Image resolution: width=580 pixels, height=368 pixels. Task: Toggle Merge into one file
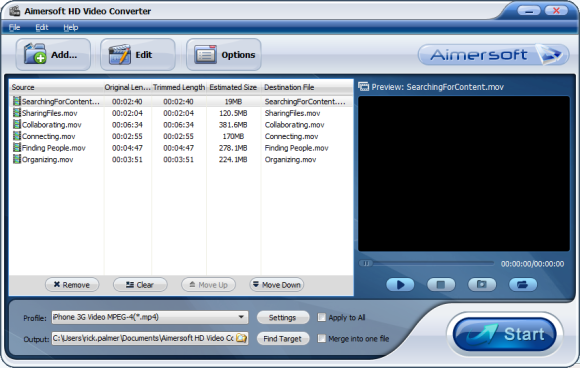tap(322, 338)
